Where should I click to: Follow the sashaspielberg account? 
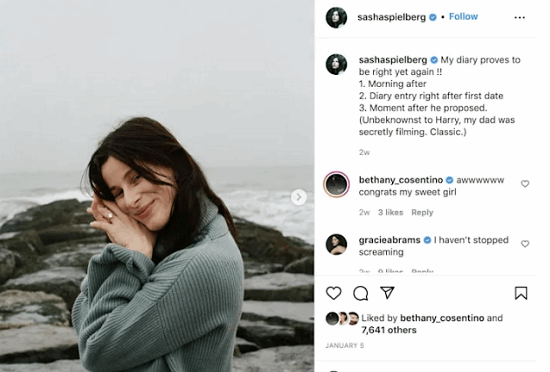[463, 16]
